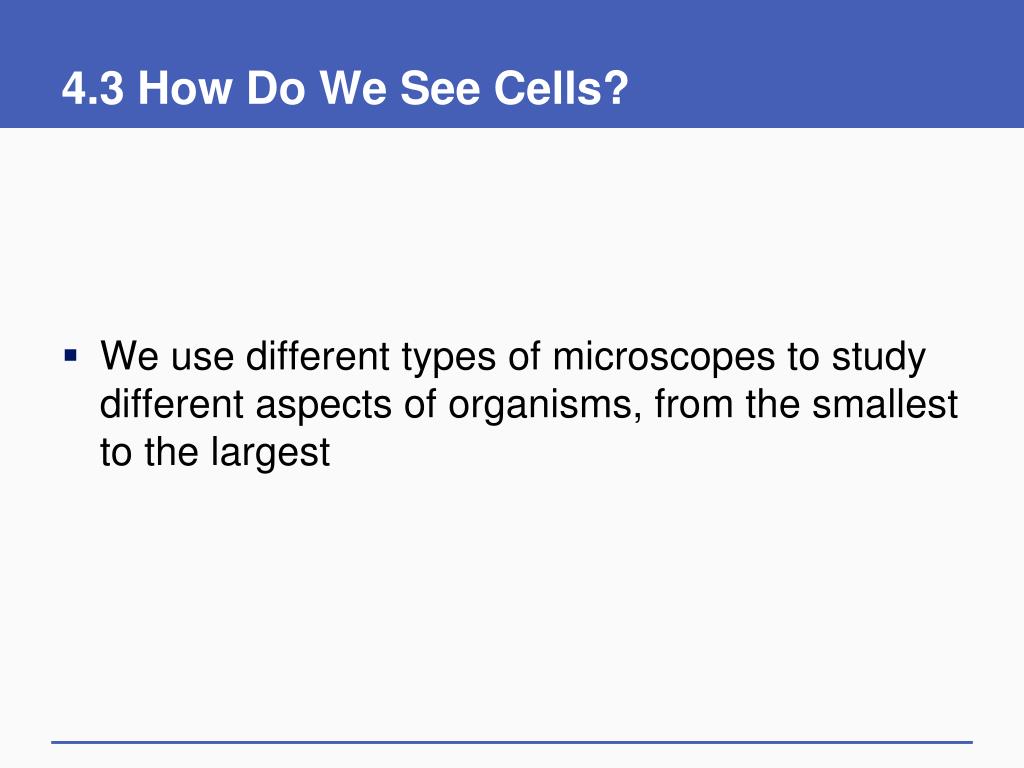Click the slide title "4.3 How Do We See Cells?"
The image size is (1024, 768).
click(x=345, y=88)
